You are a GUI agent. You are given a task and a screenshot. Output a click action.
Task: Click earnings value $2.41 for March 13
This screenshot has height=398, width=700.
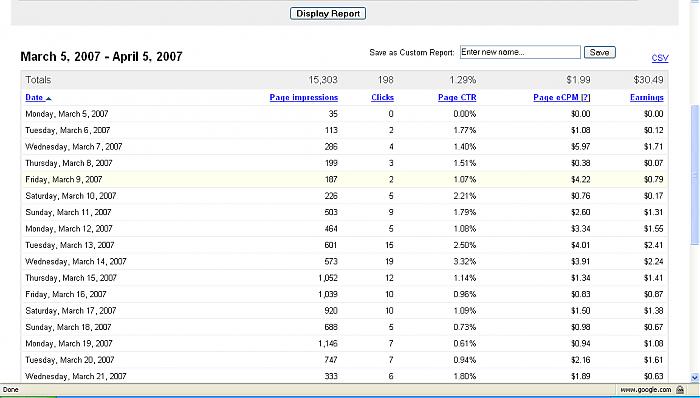click(654, 245)
